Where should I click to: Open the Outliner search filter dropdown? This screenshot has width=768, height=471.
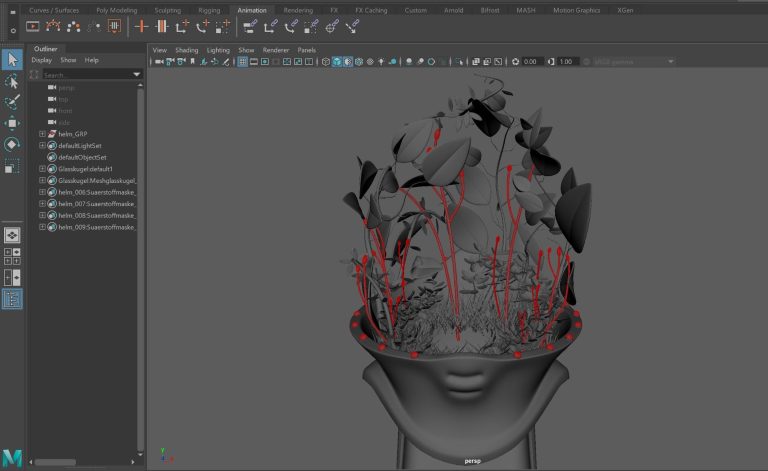(137, 74)
